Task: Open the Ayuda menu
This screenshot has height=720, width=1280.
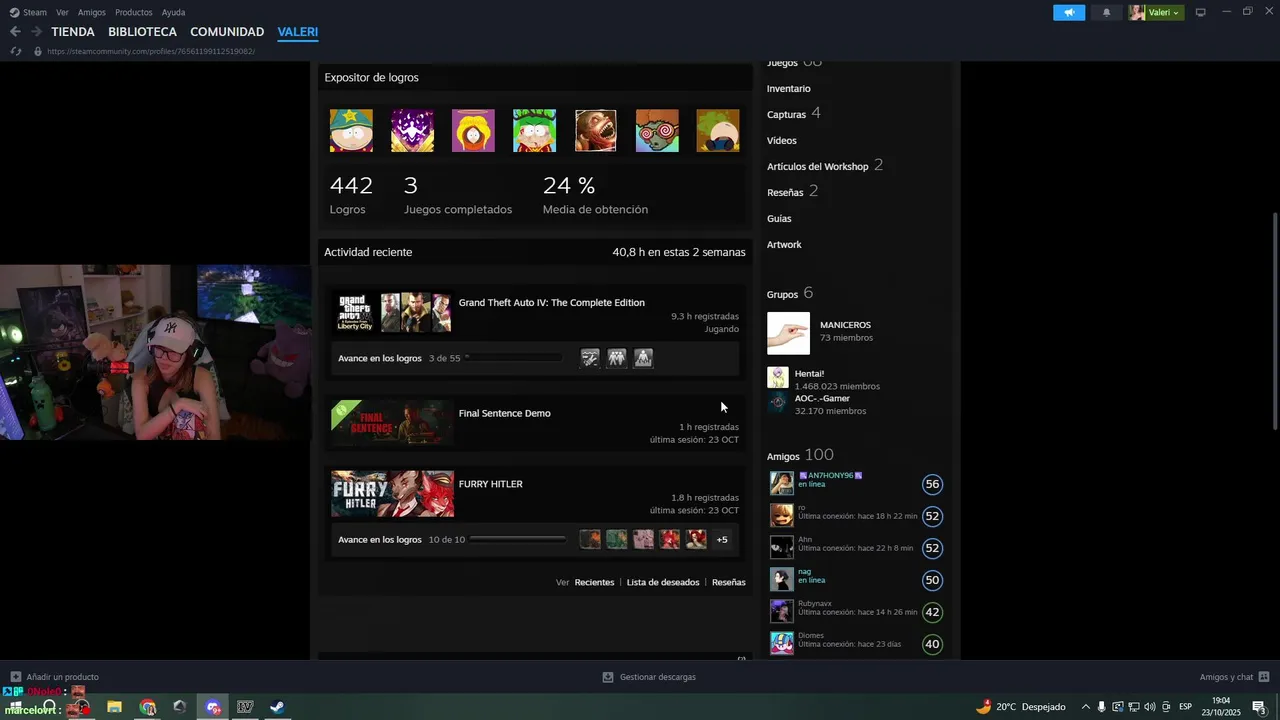Action: pyautogui.click(x=173, y=12)
